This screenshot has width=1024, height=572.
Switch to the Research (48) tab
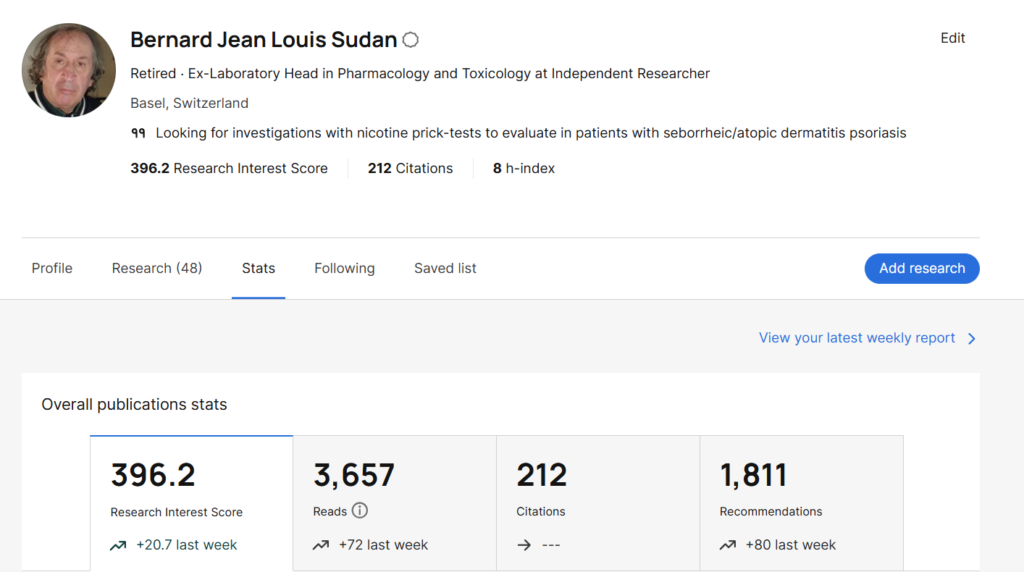tap(157, 268)
